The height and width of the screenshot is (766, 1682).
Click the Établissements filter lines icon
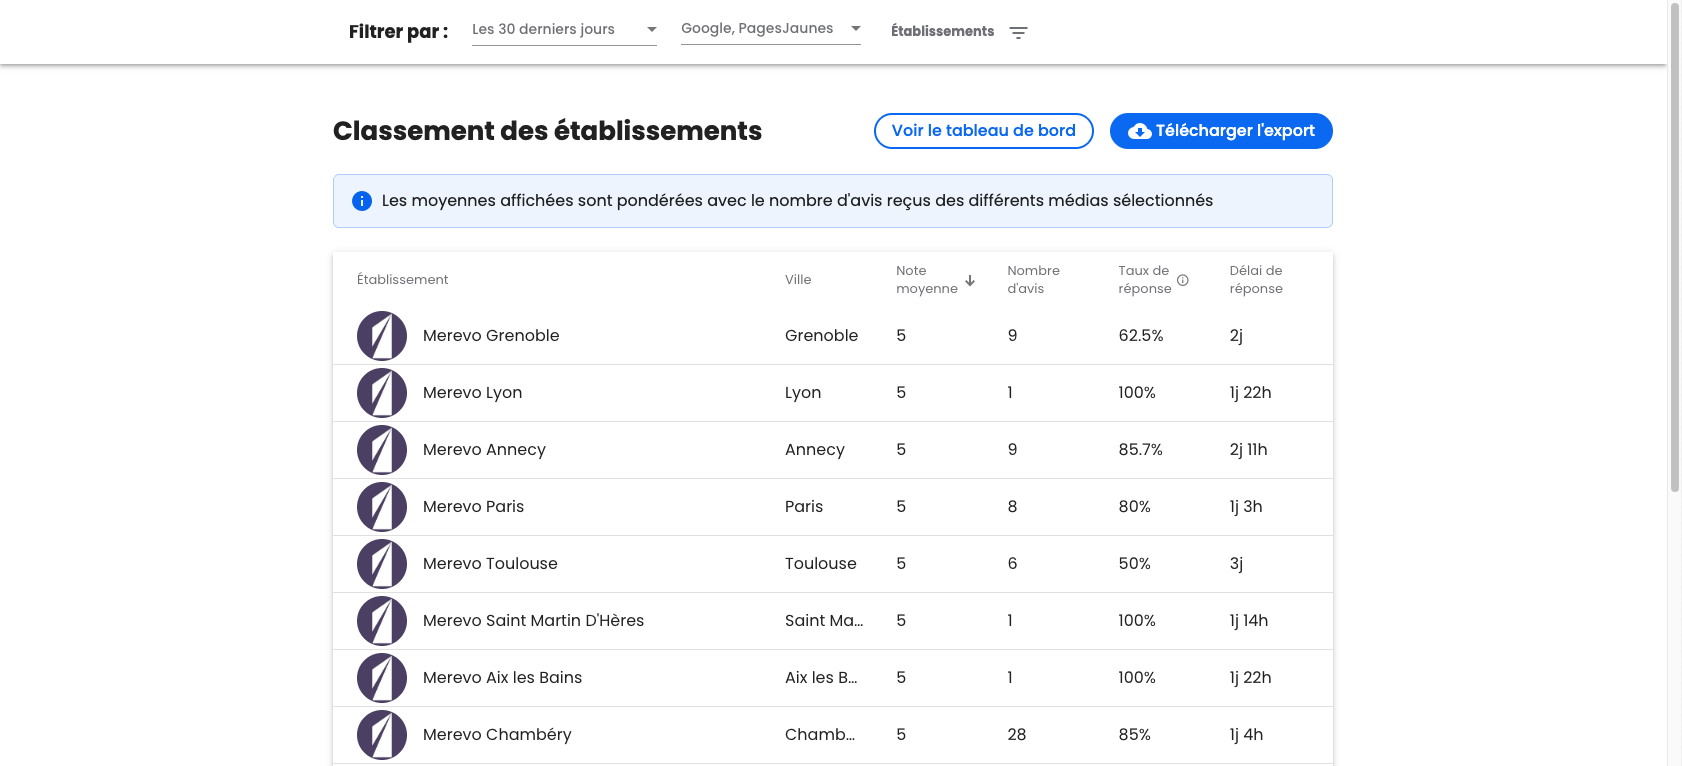(1018, 33)
